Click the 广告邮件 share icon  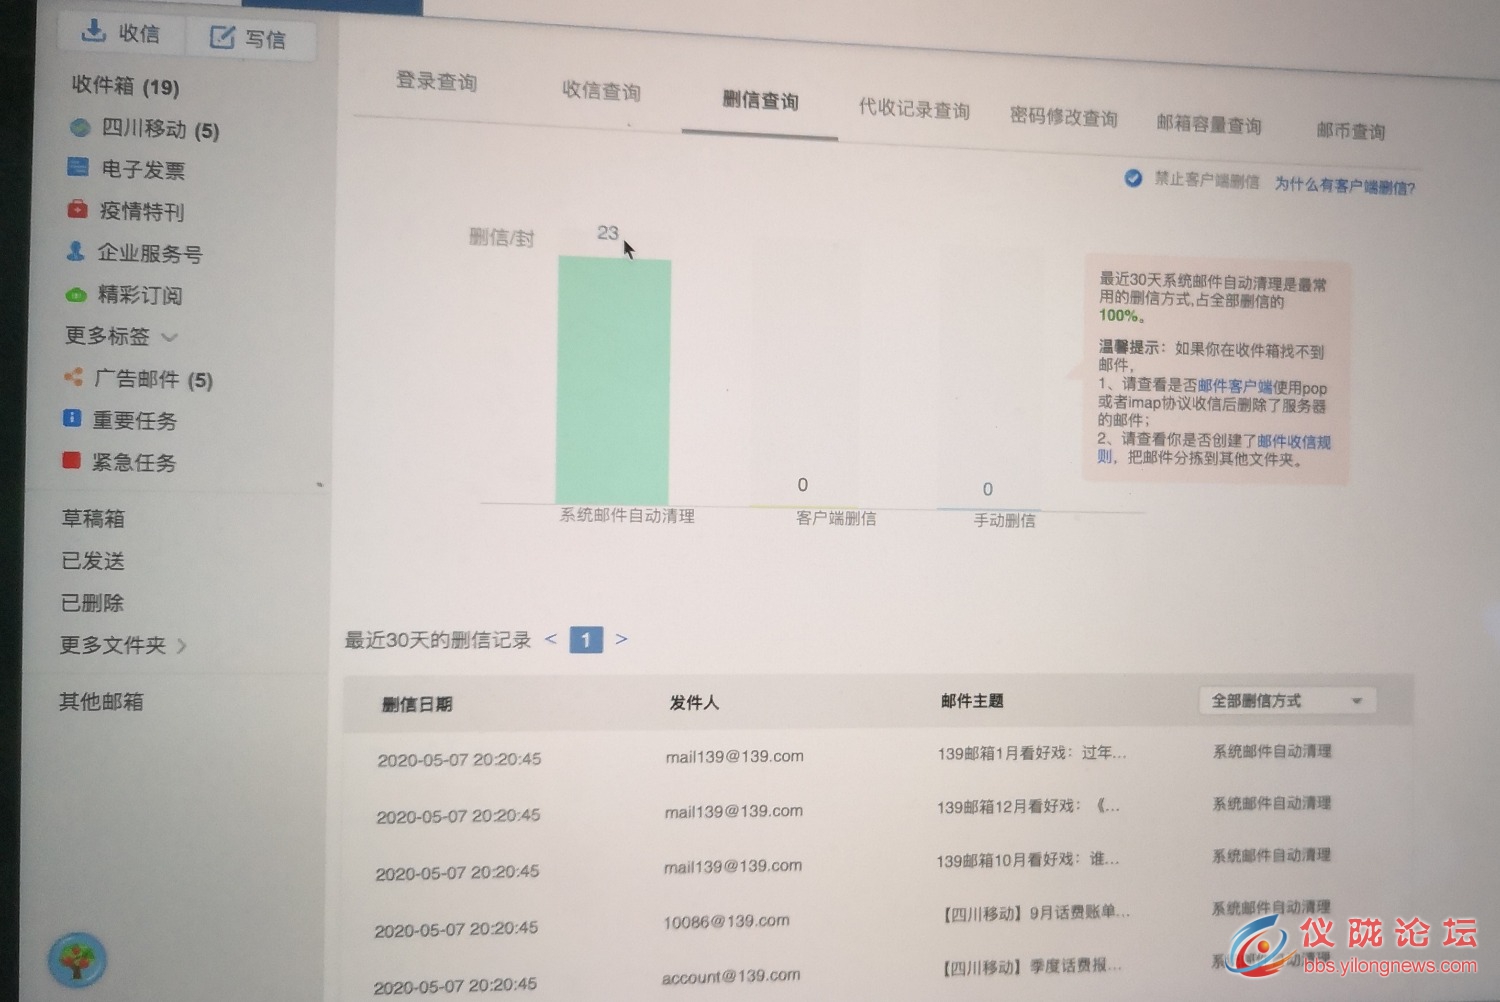(x=73, y=377)
